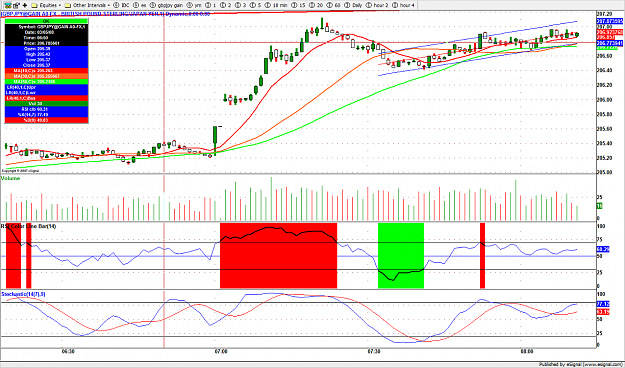Viewport: 625px width, 368px height.
Task: Click the toolbar icon left of the plus sign
Action: [x=16, y=6]
